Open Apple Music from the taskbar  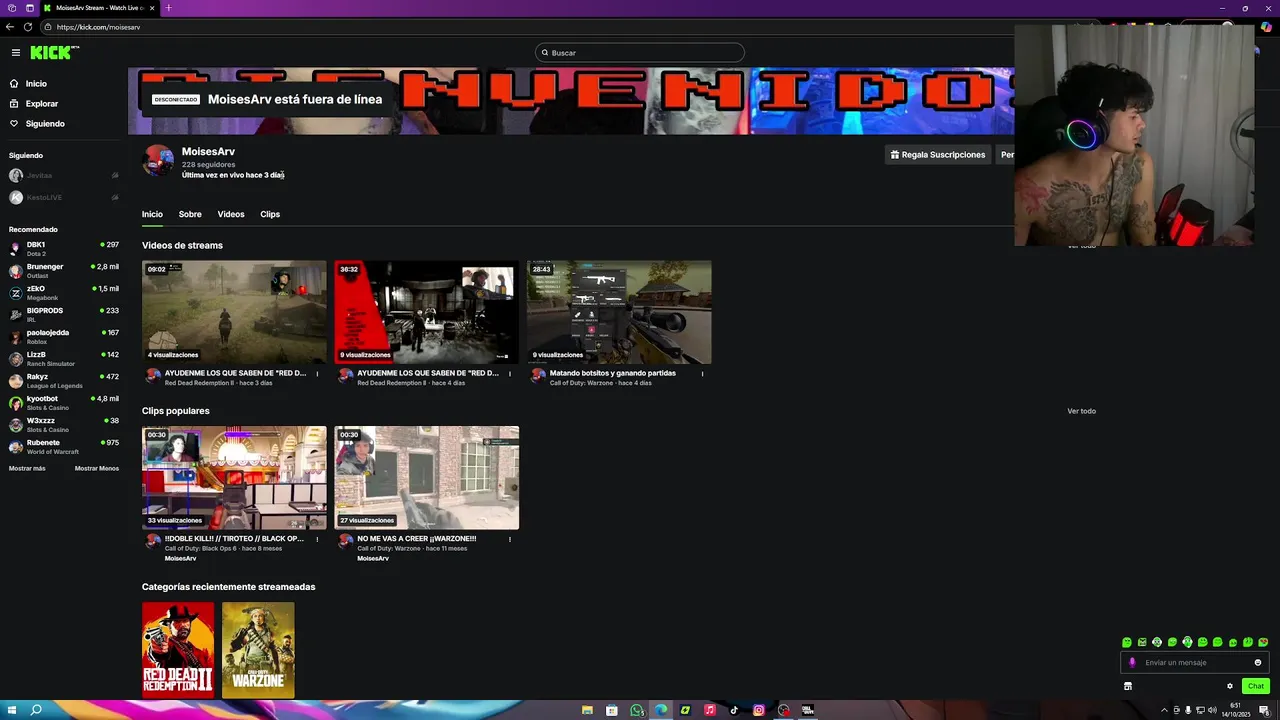coord(710,710)
